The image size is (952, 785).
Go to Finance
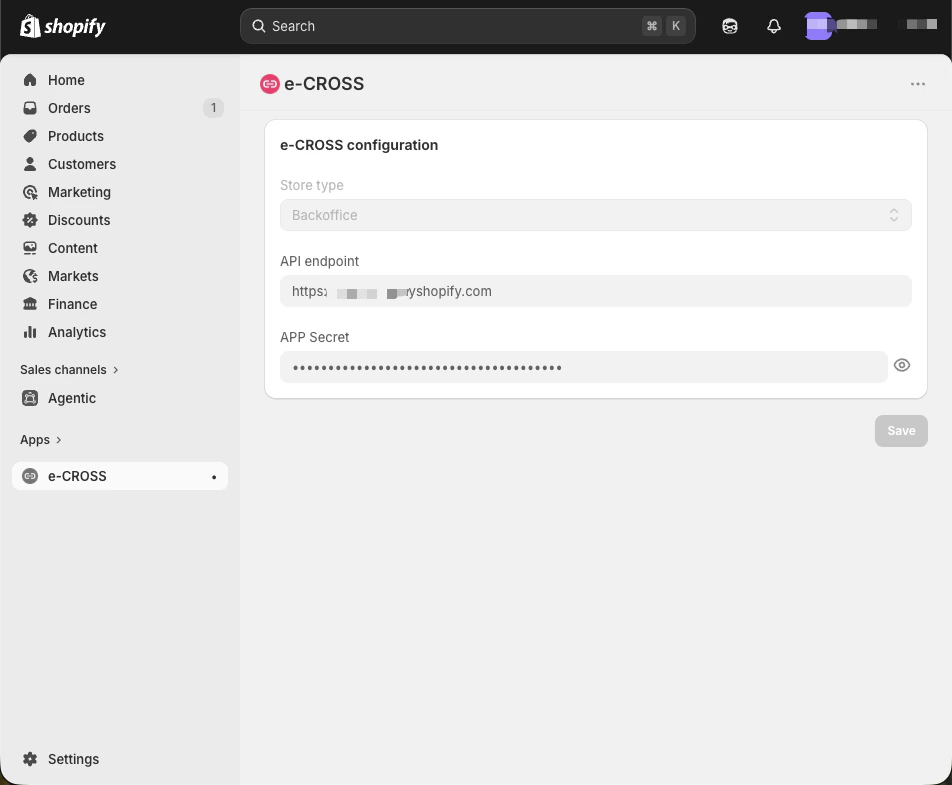(x=120, y=304)
